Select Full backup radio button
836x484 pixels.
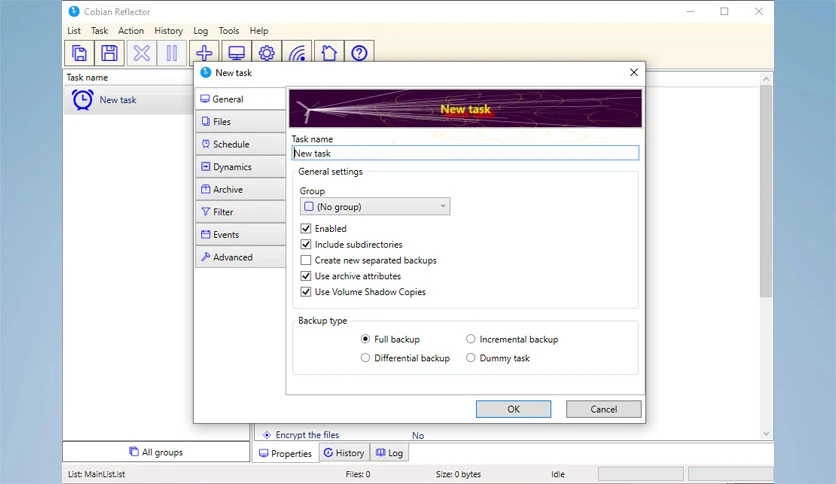(365, 339)
